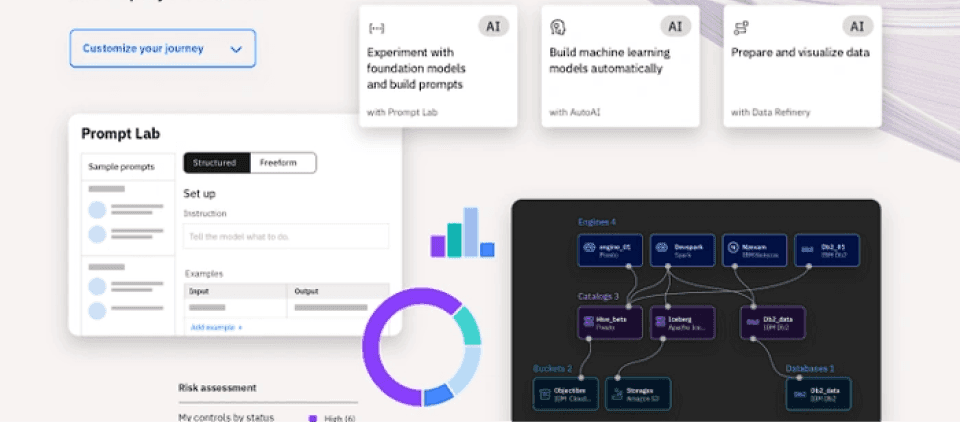Click the Add example link
The image size is (960, 422).
(216, 328)
